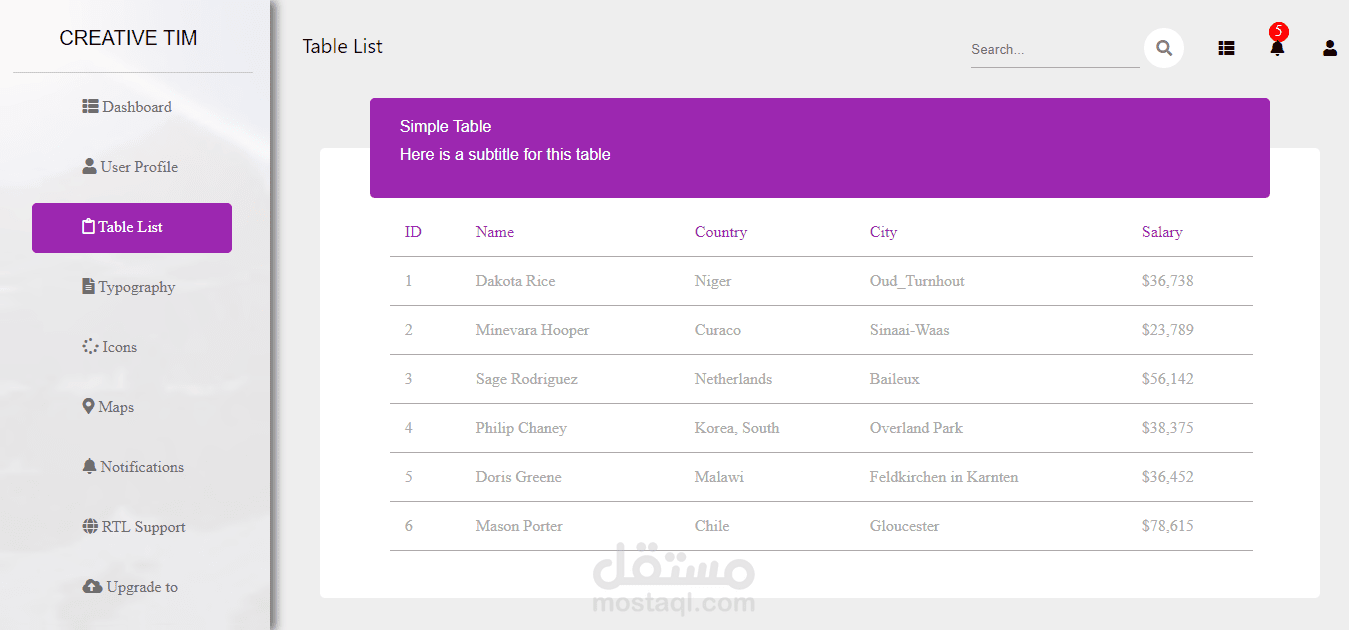The image size is (1349, 630).
Task: Click the Maps location pin icon
Action: click(88, 406)
